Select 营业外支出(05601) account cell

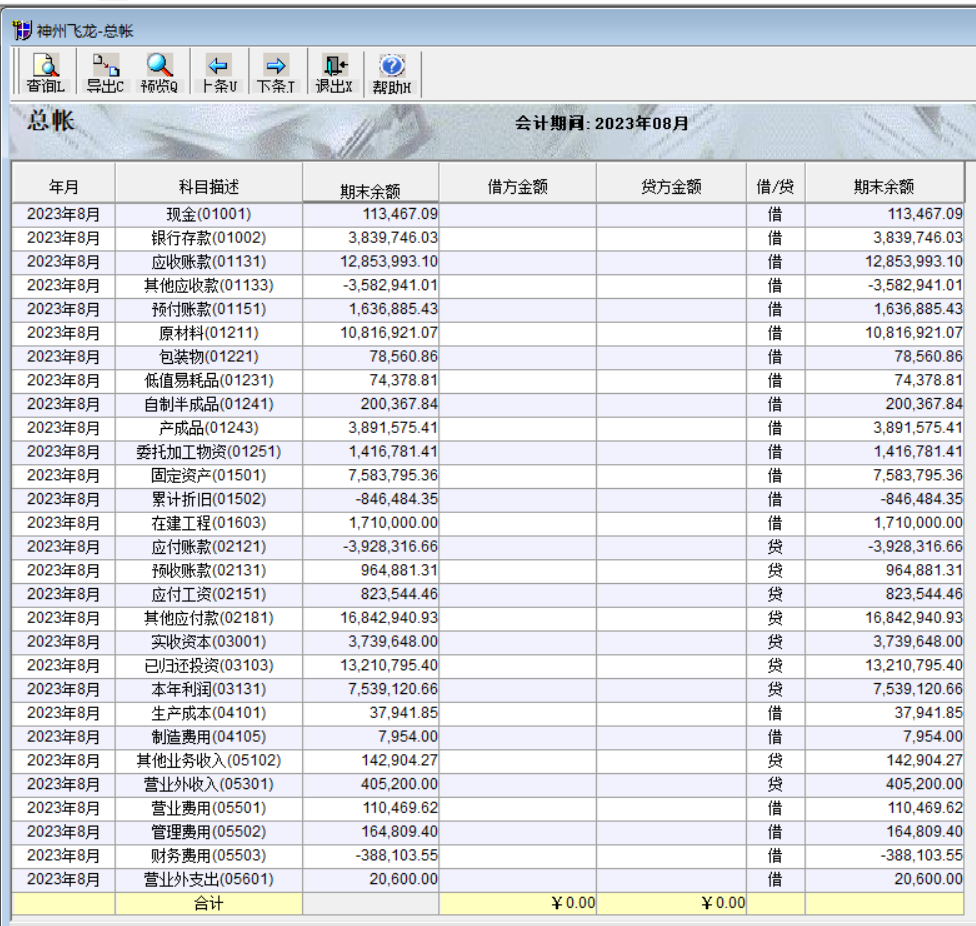[209, 879]
